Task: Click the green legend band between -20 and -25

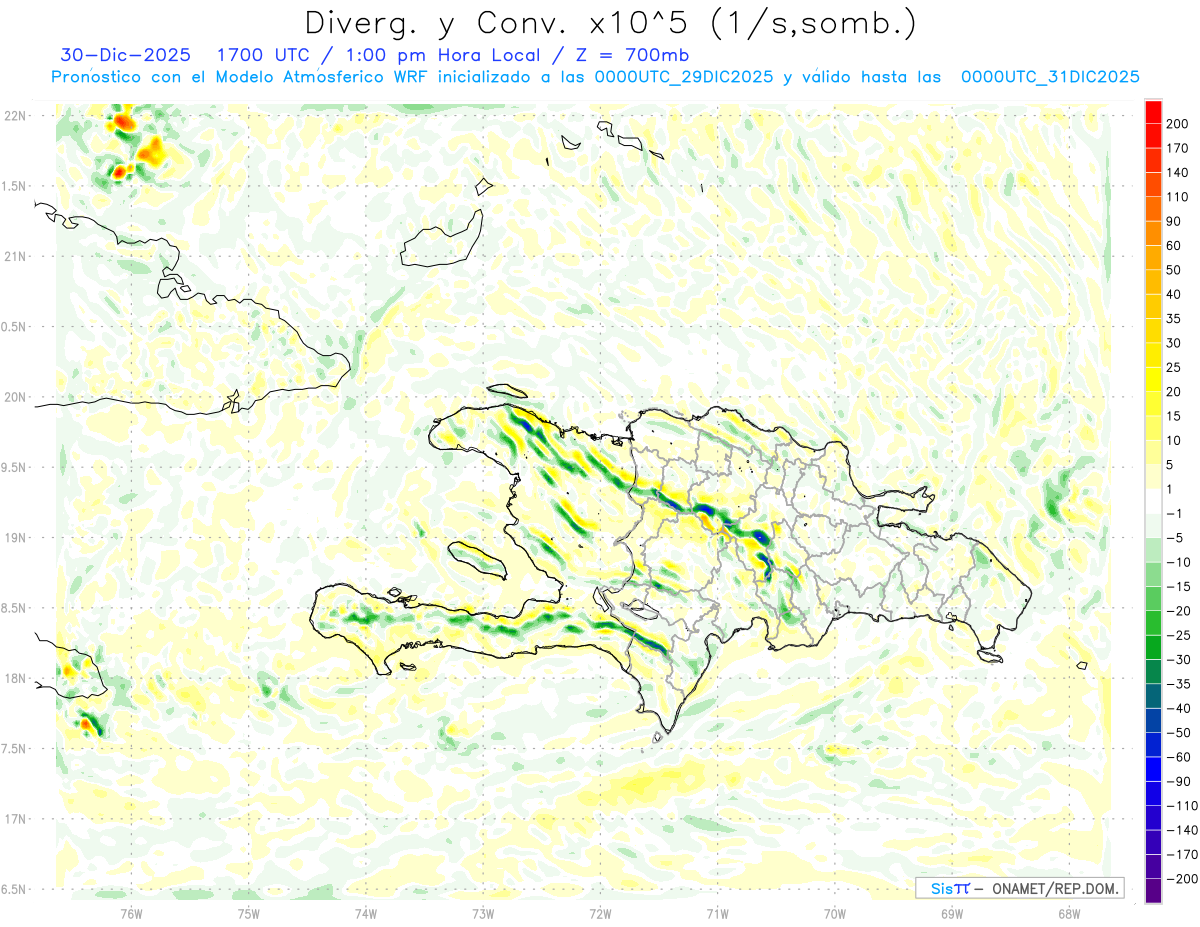Action: point(1153,623)
